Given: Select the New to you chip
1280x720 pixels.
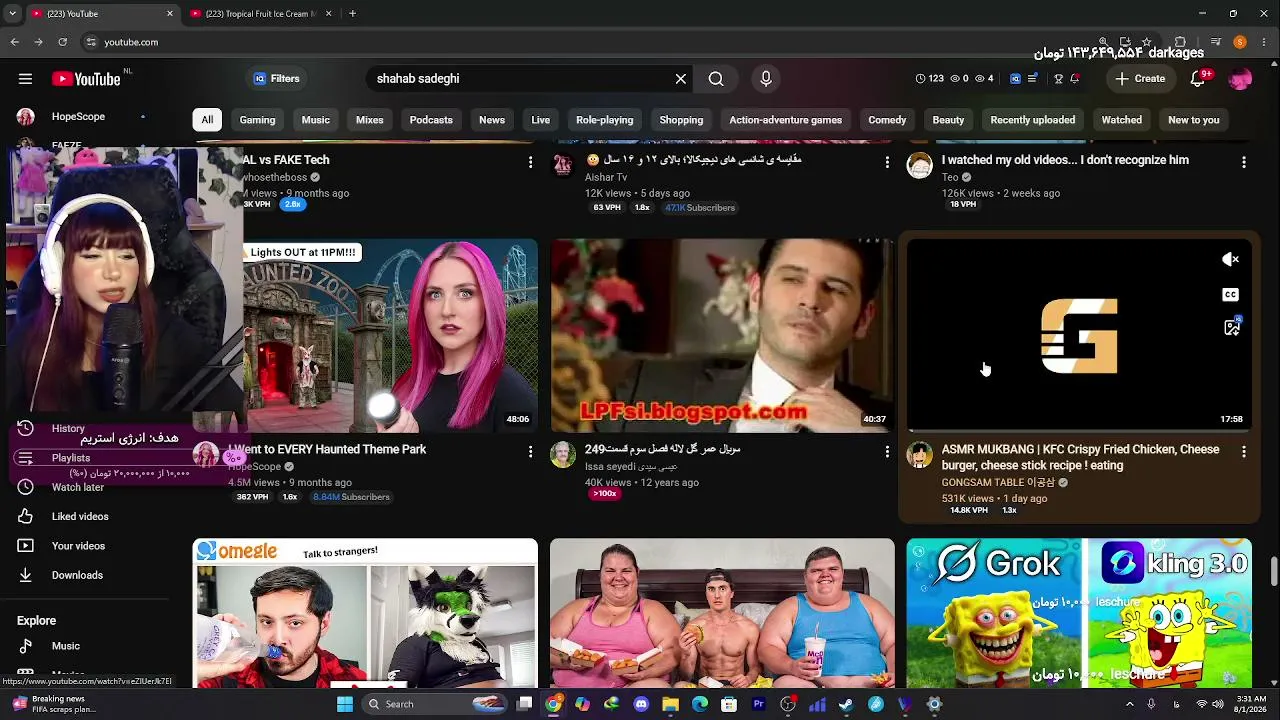Looking at the screenshot, I should [1194, 120].
